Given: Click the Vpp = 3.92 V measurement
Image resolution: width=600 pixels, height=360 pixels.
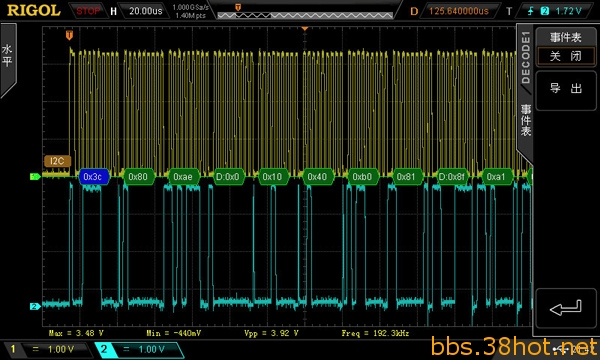Looking at the screenshot, I should tap(271, 333).
